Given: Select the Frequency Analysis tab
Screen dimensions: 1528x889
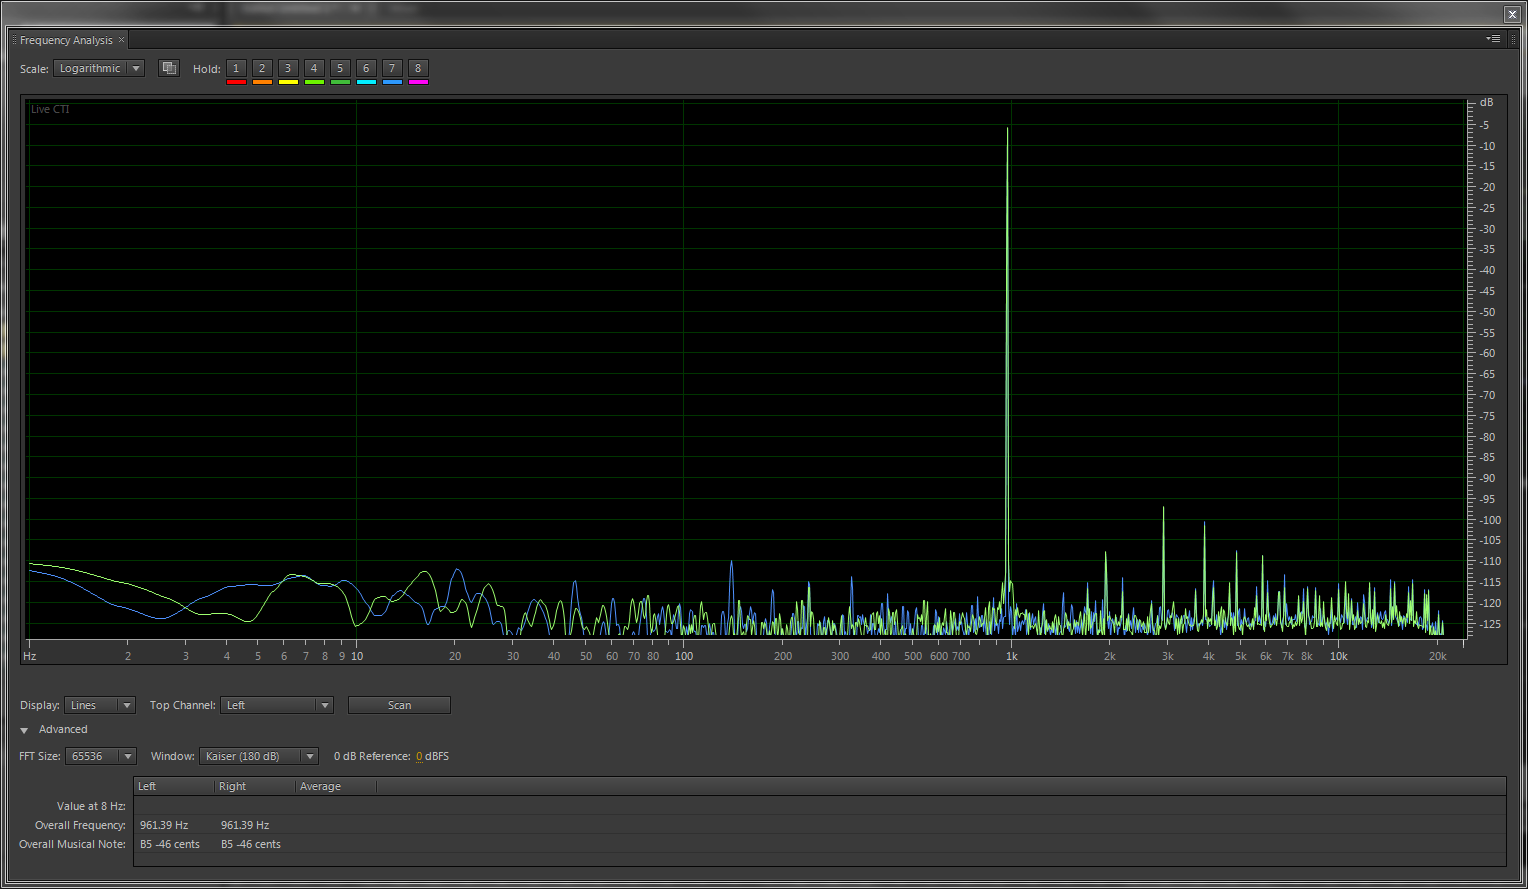Looking at the screenshot, I should [66, 40].
